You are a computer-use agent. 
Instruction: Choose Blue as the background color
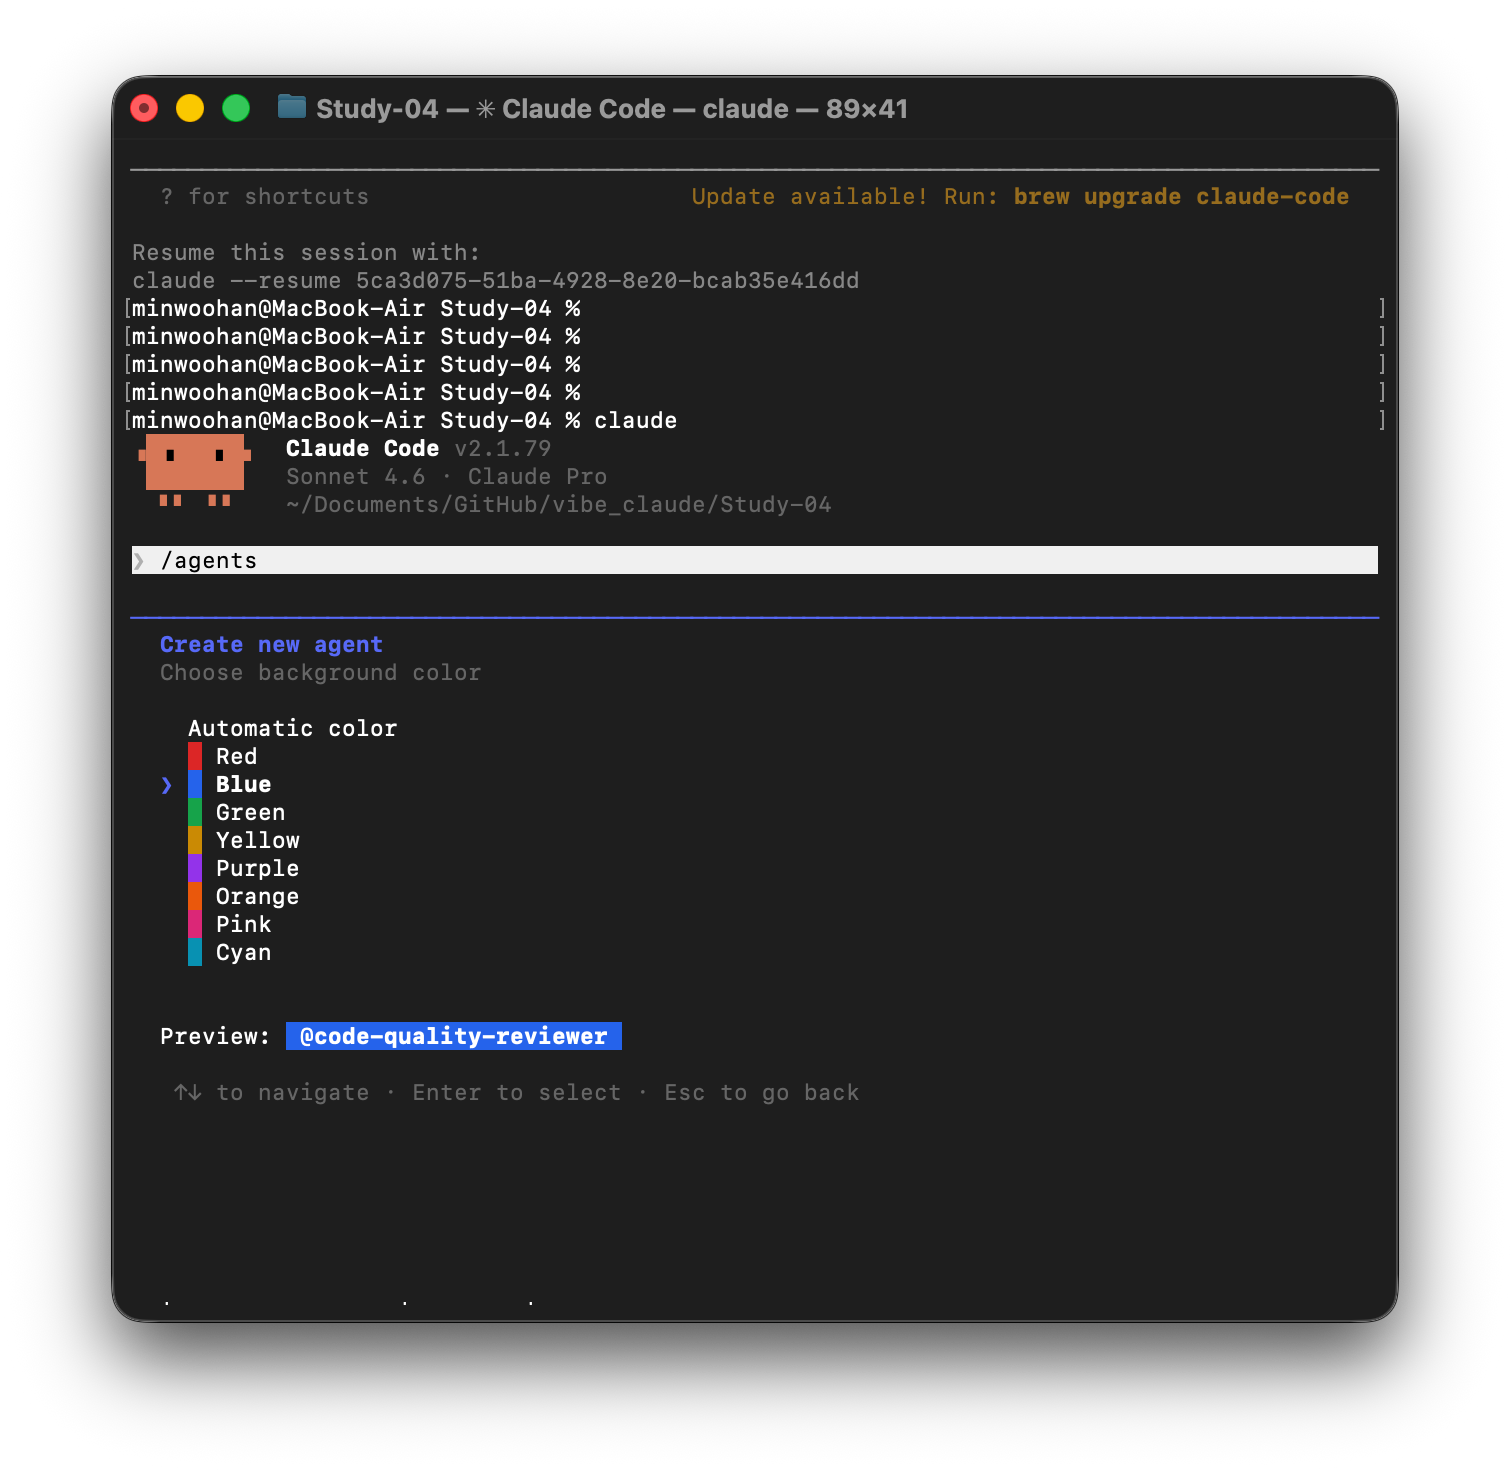(243, 785)
